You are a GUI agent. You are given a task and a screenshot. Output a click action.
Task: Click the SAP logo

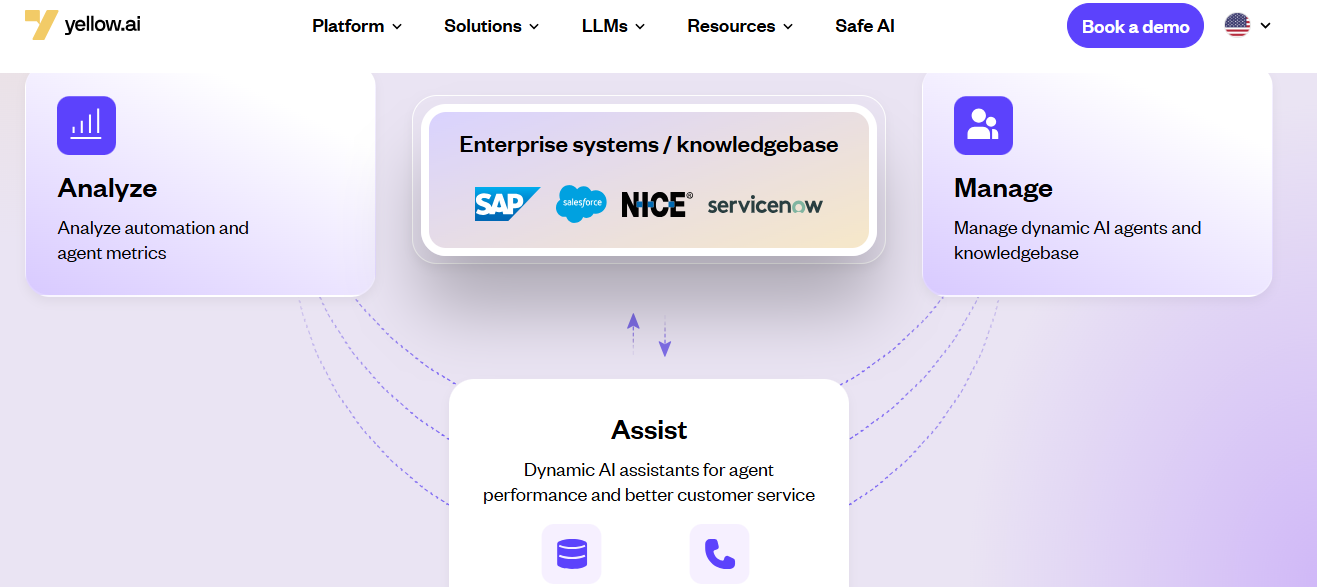[x=507, y=204]
